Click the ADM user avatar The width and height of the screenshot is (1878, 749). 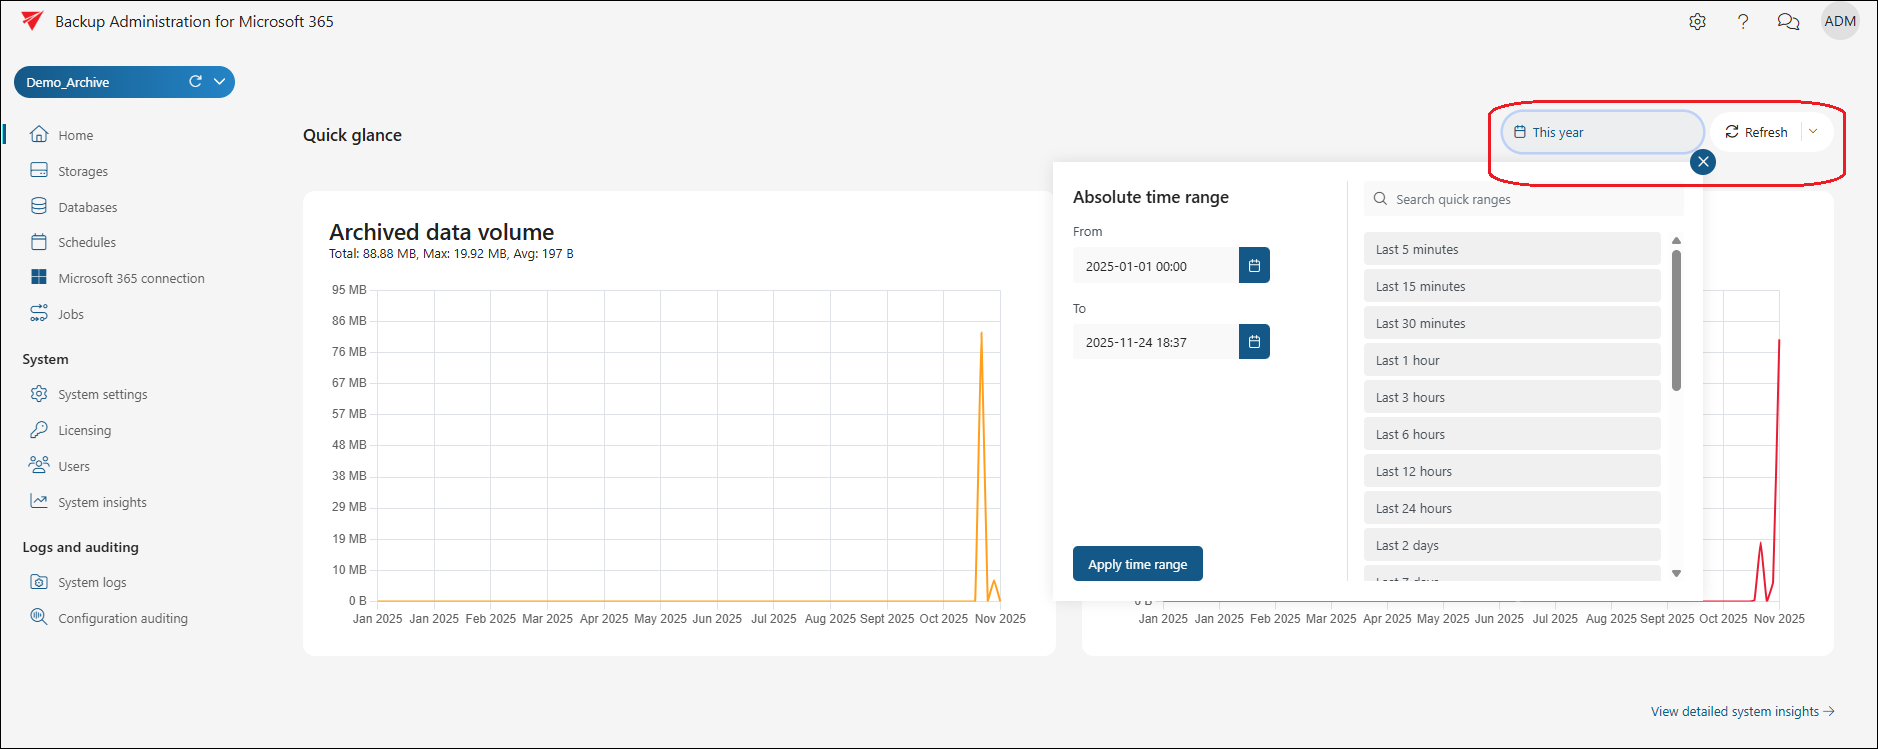tap(1839, 22)
